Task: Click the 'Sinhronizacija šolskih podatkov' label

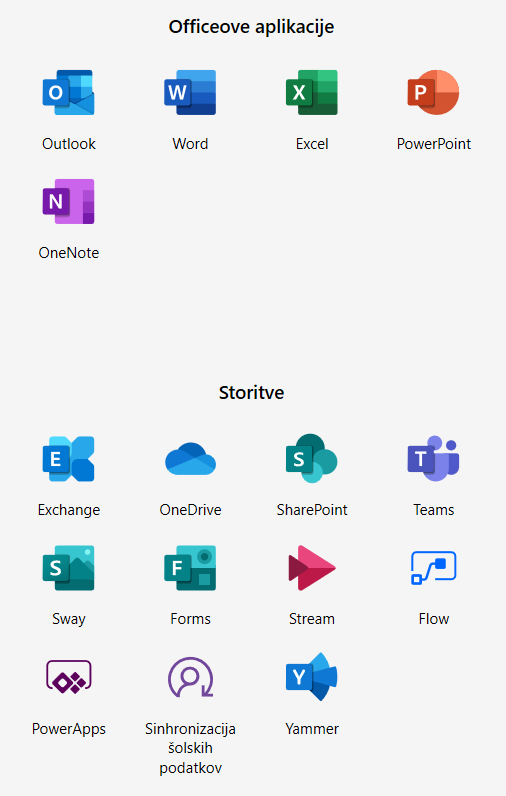Action: [190, 748]
